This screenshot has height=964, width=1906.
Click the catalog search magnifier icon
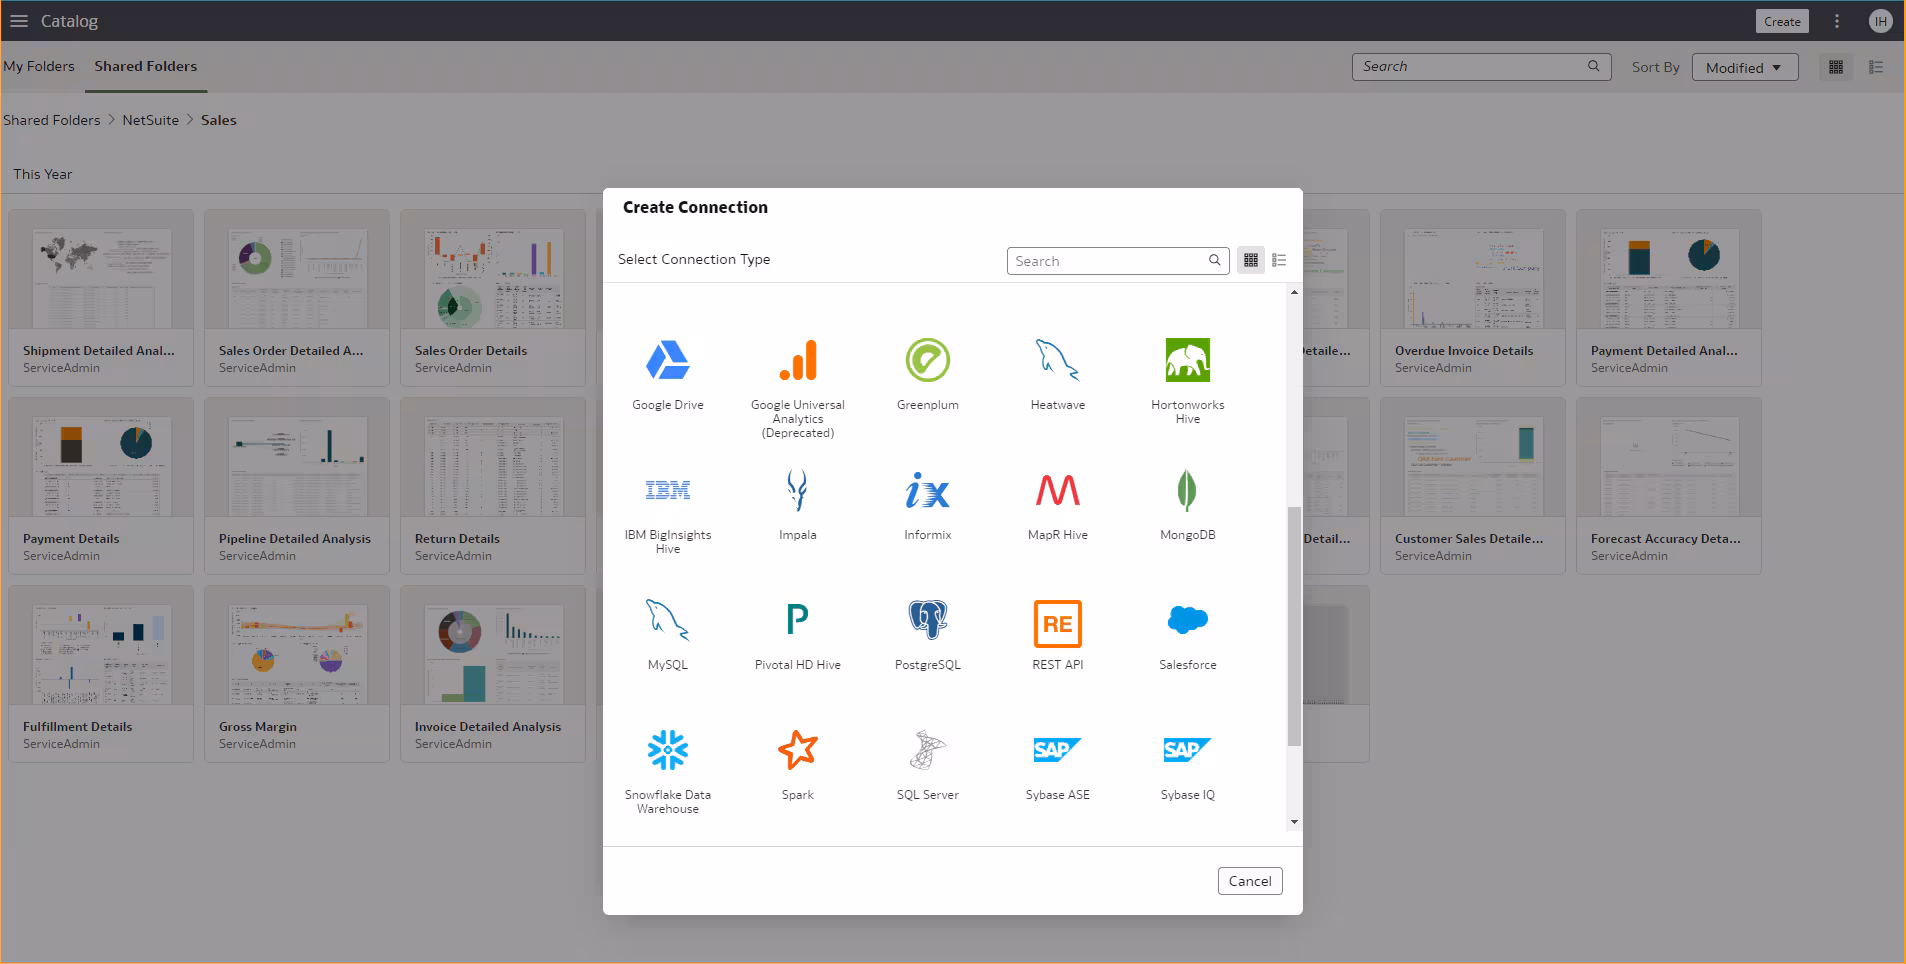[x=1594, y=66]
